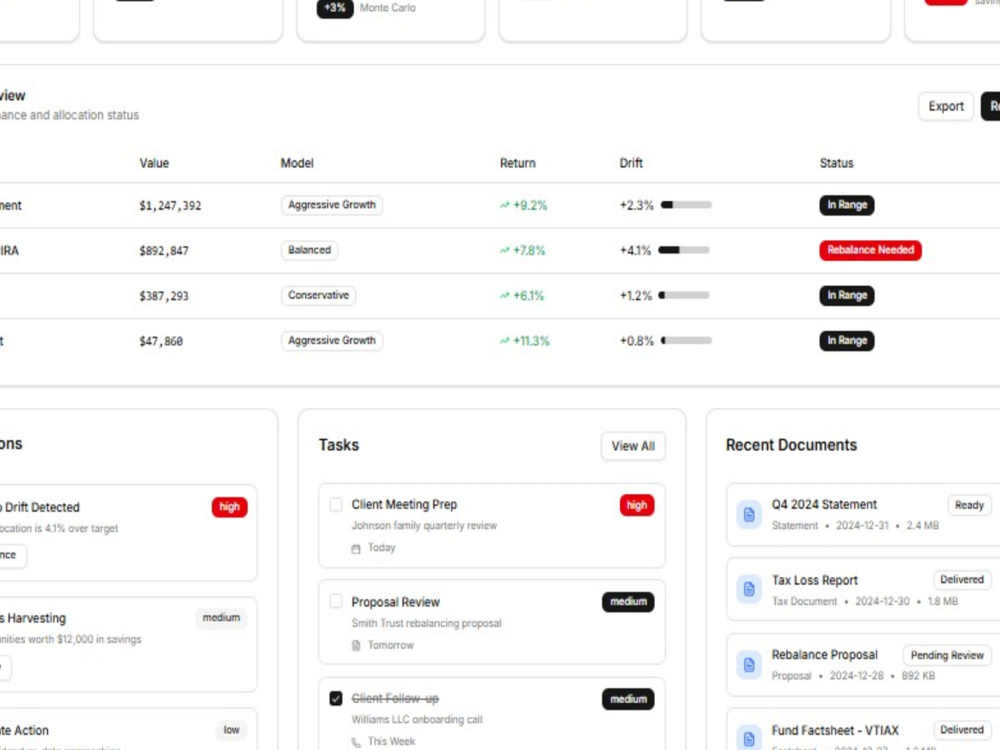Click the document icon beside Tomorrow

pos(356,645)
